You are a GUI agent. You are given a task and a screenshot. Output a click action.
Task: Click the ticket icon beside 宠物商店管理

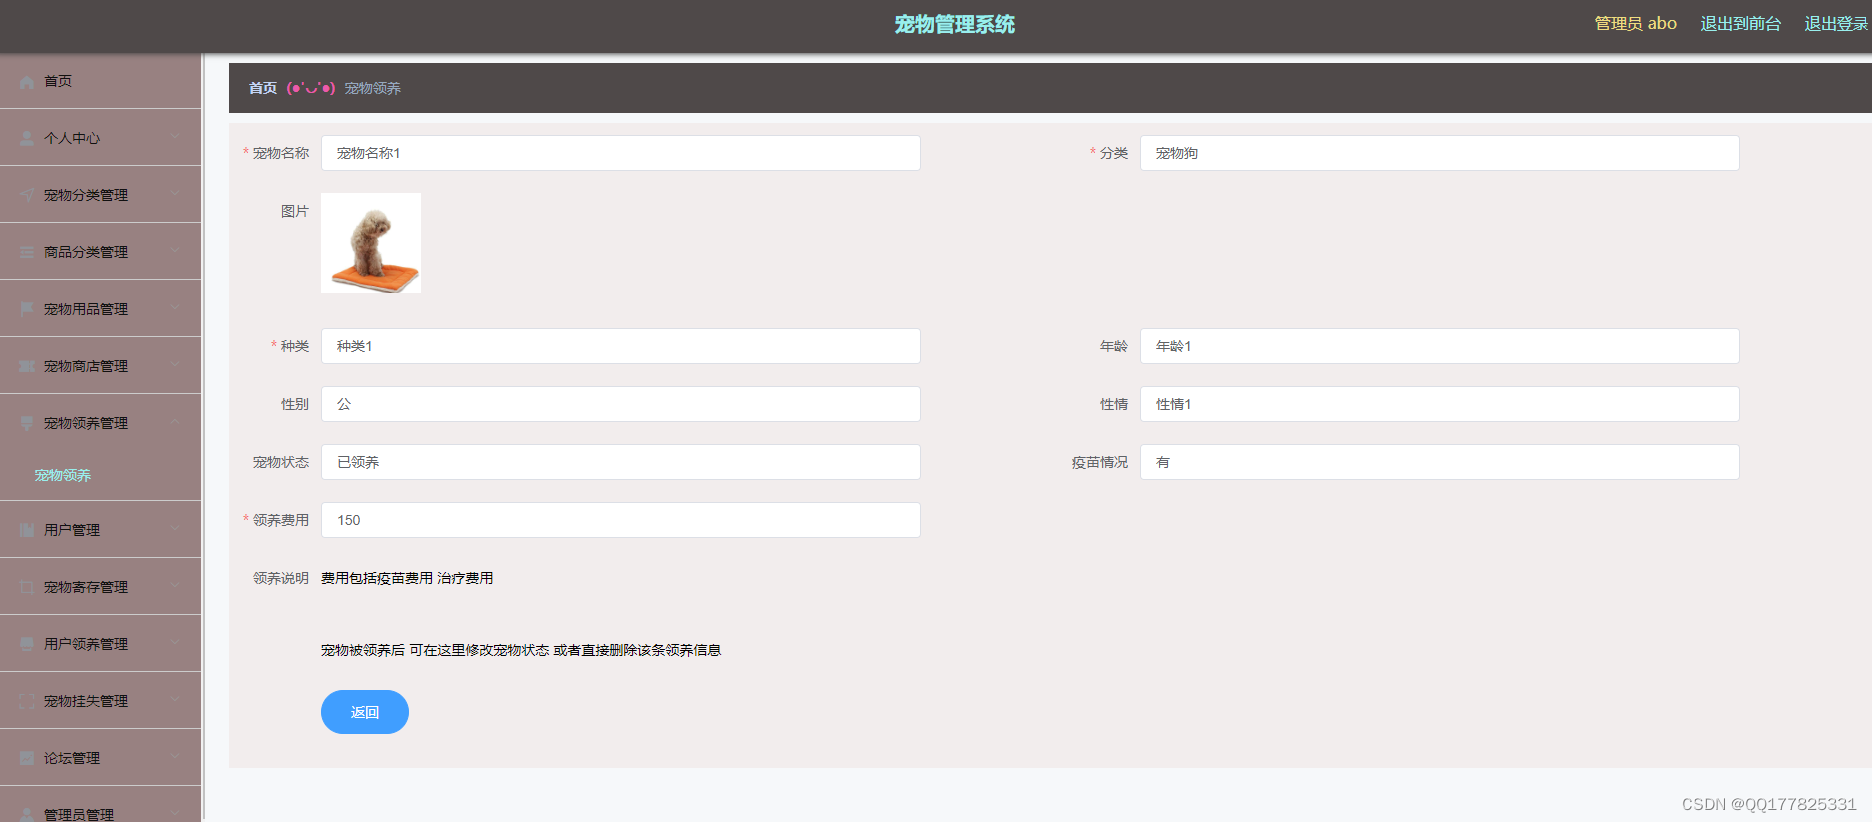point(27,367)
